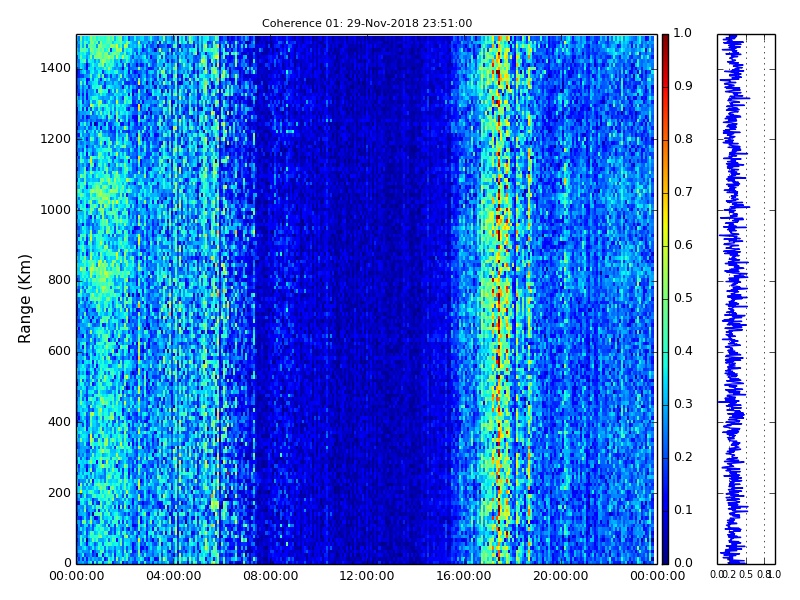The width and height of the screenshot is (800, 600).
Task: Click the dark blue low-coherence region near 12:00
Action: pos(367,299)
